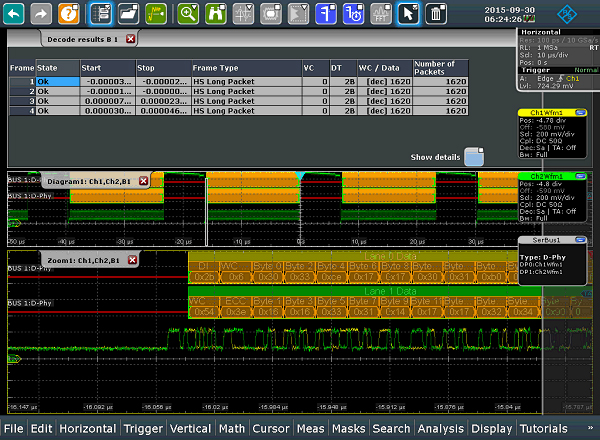This screenshot has width=600, height=440.
Task: Open the Trigger settings label in sidebar
Action: 535,70
